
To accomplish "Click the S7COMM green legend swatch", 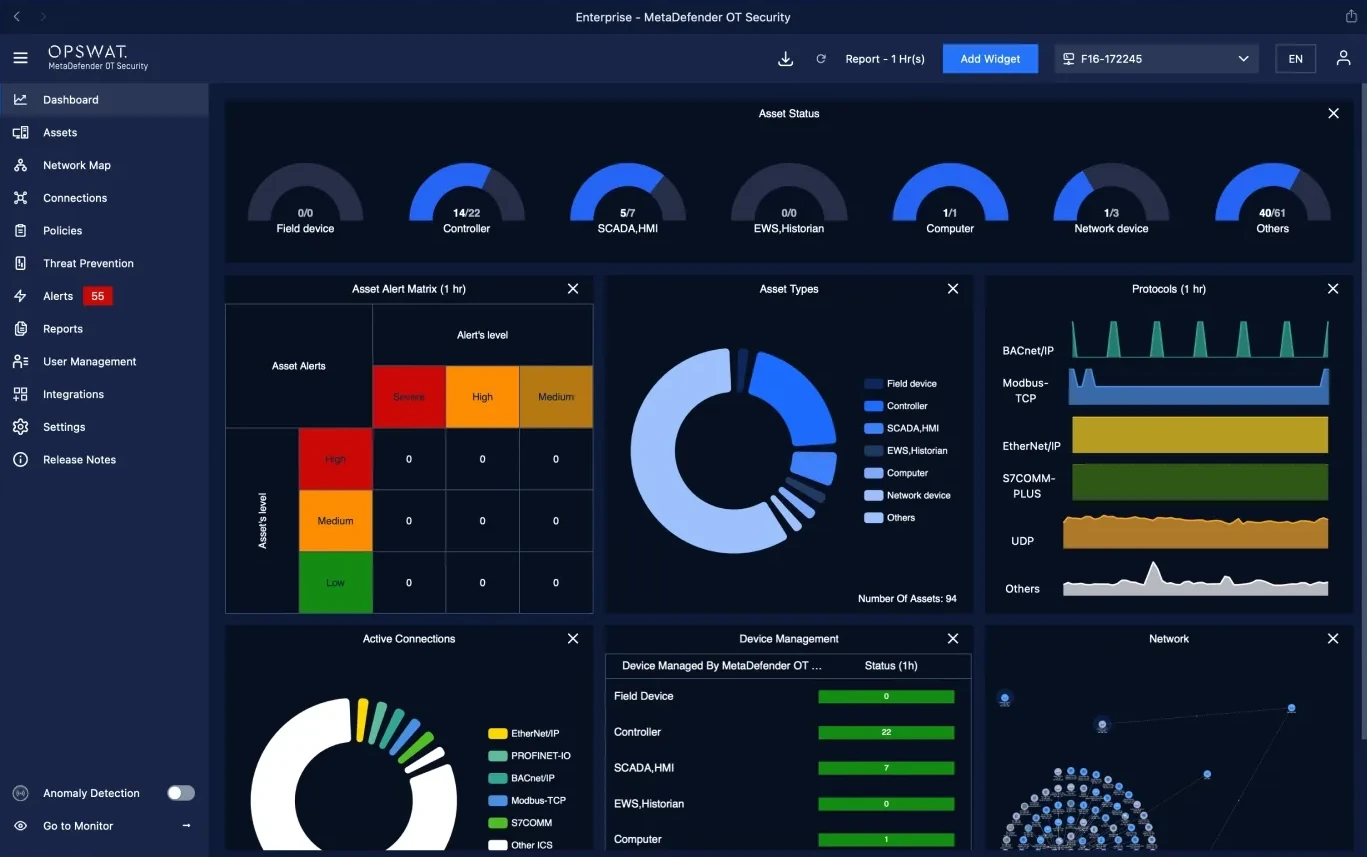I will pyautogui.click(x=497, y=823).
